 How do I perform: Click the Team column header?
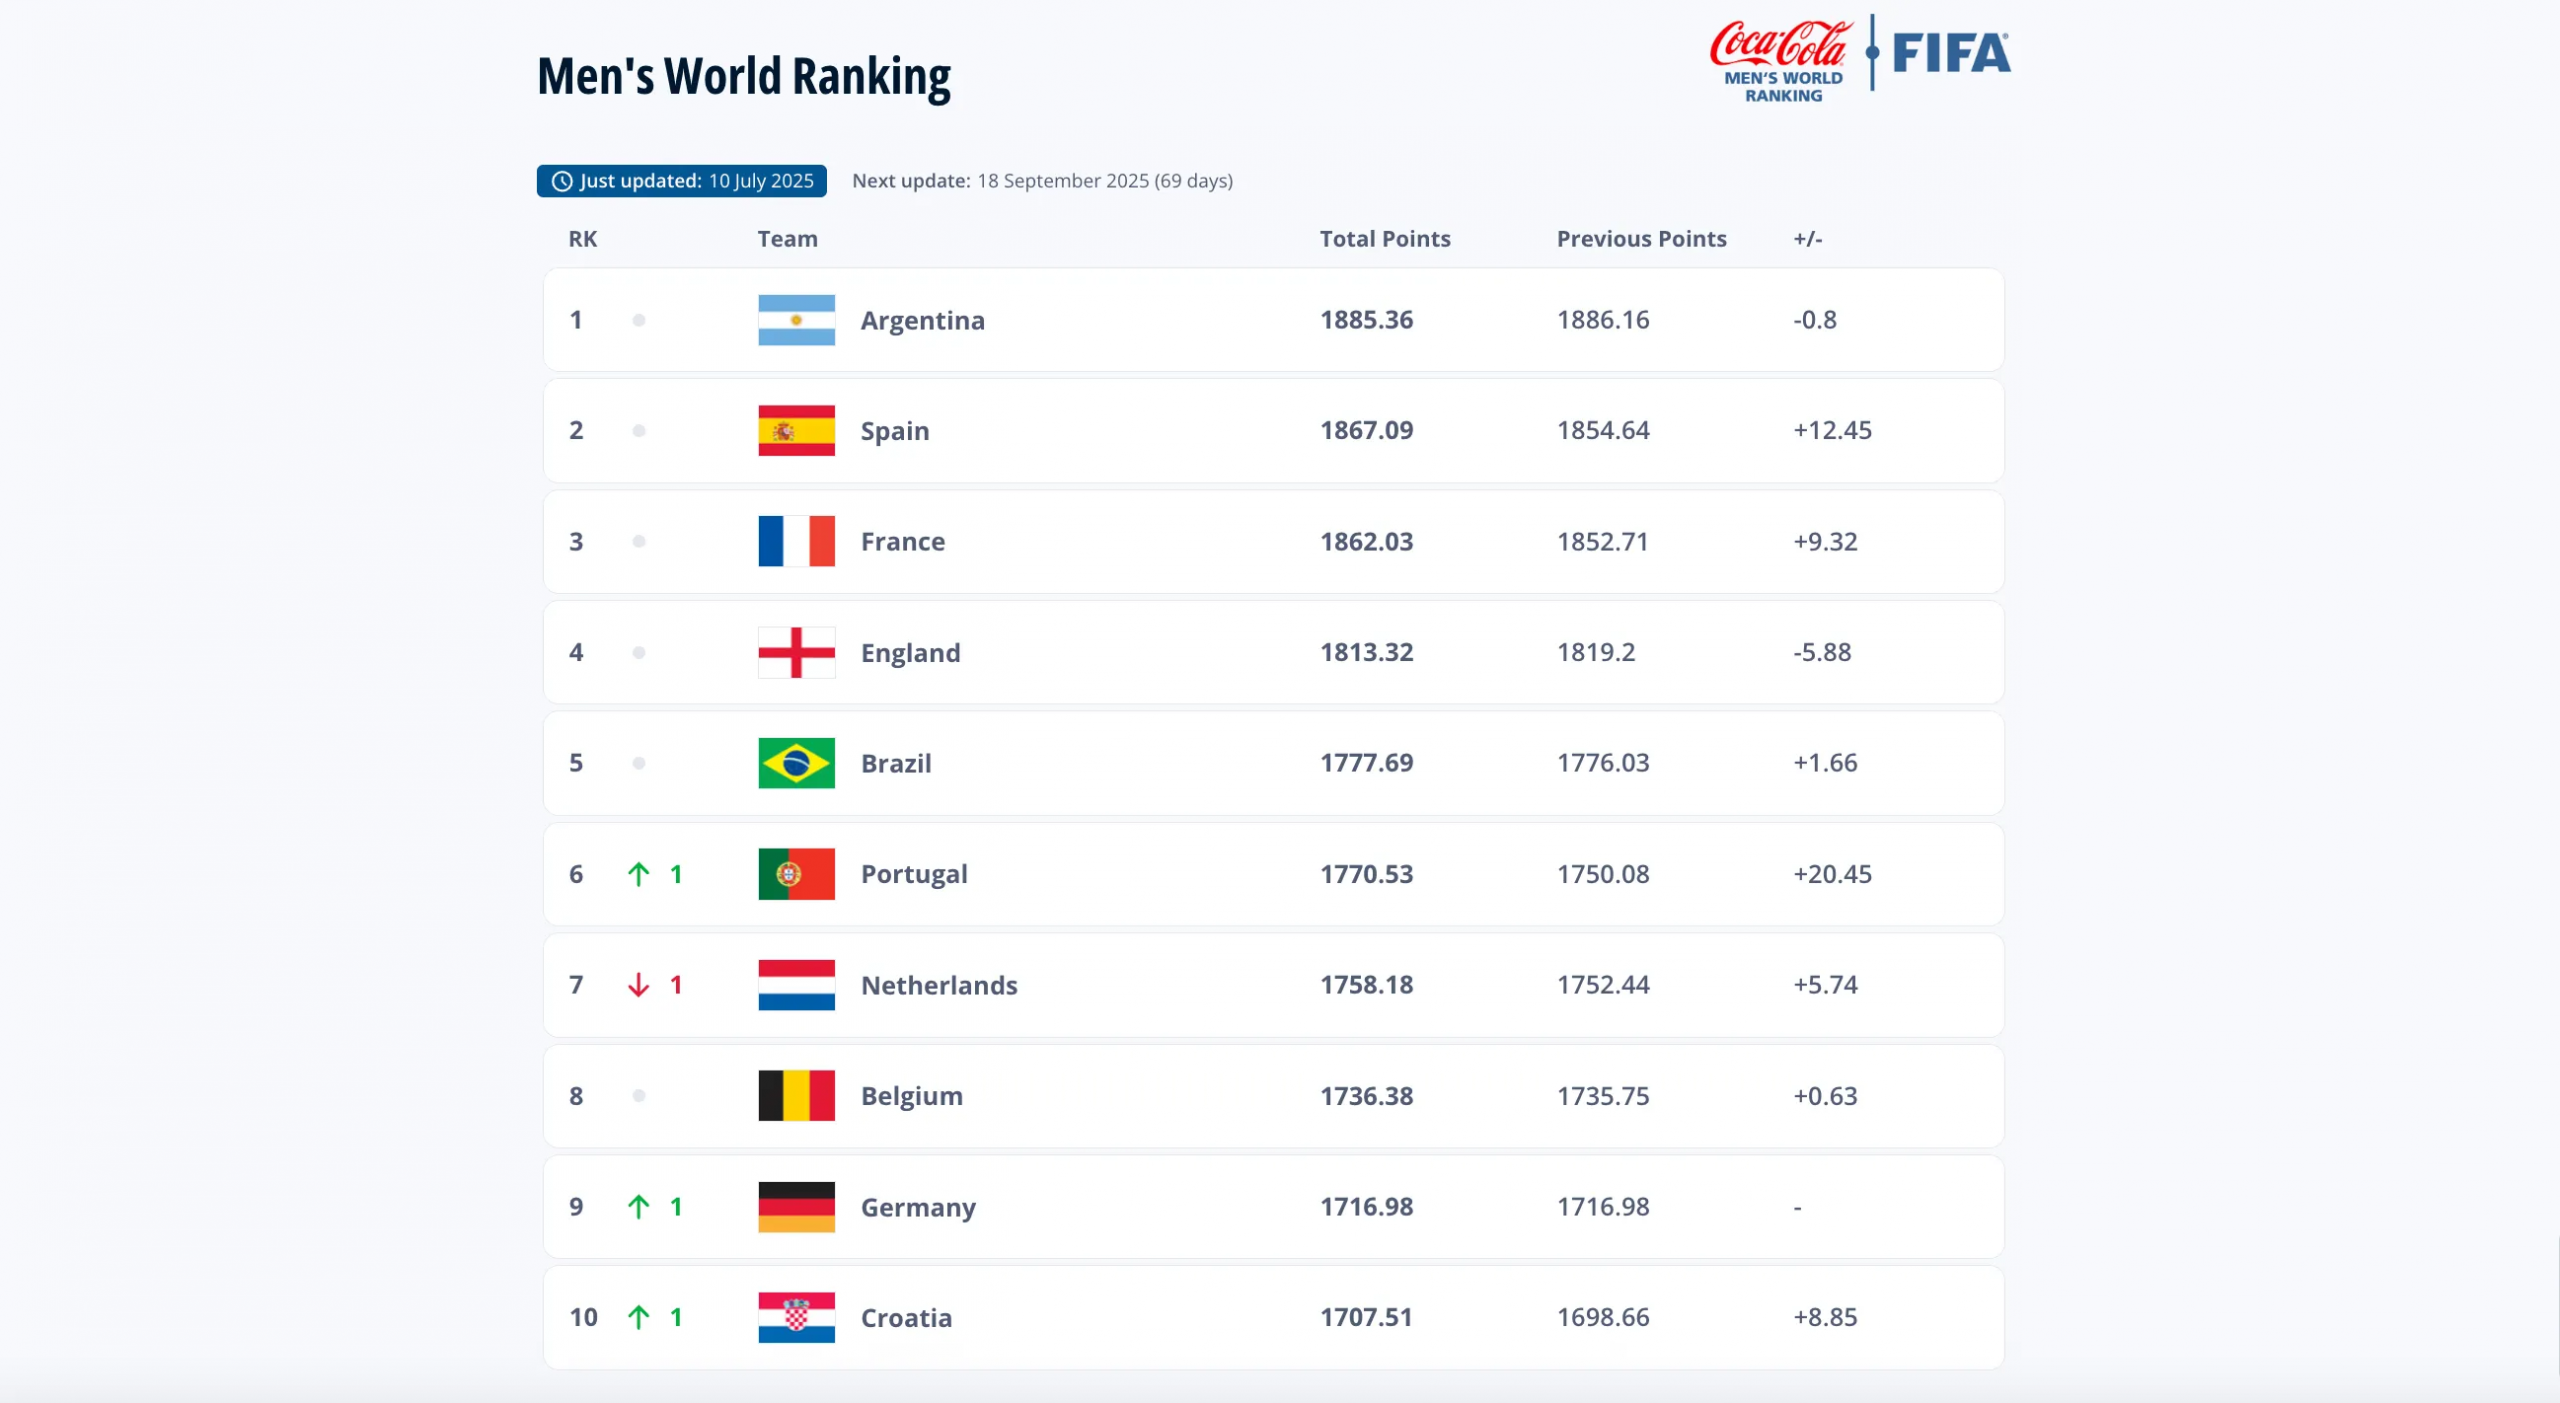click(787, 239)
